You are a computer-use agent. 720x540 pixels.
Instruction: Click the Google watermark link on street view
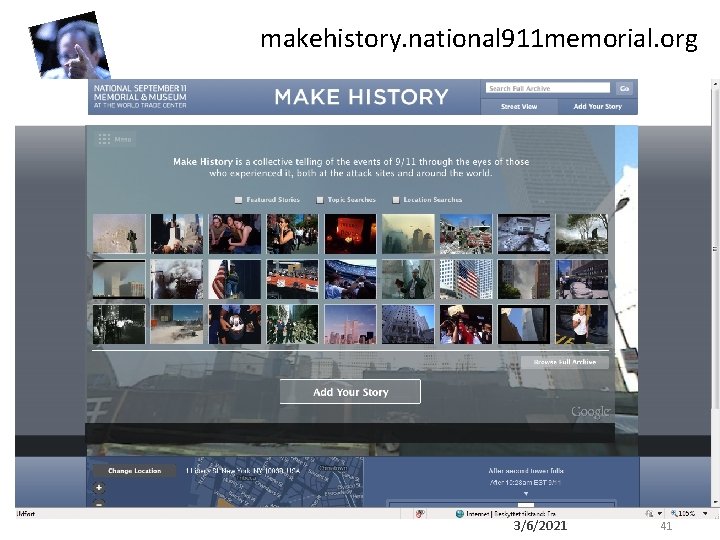point(591,411)
